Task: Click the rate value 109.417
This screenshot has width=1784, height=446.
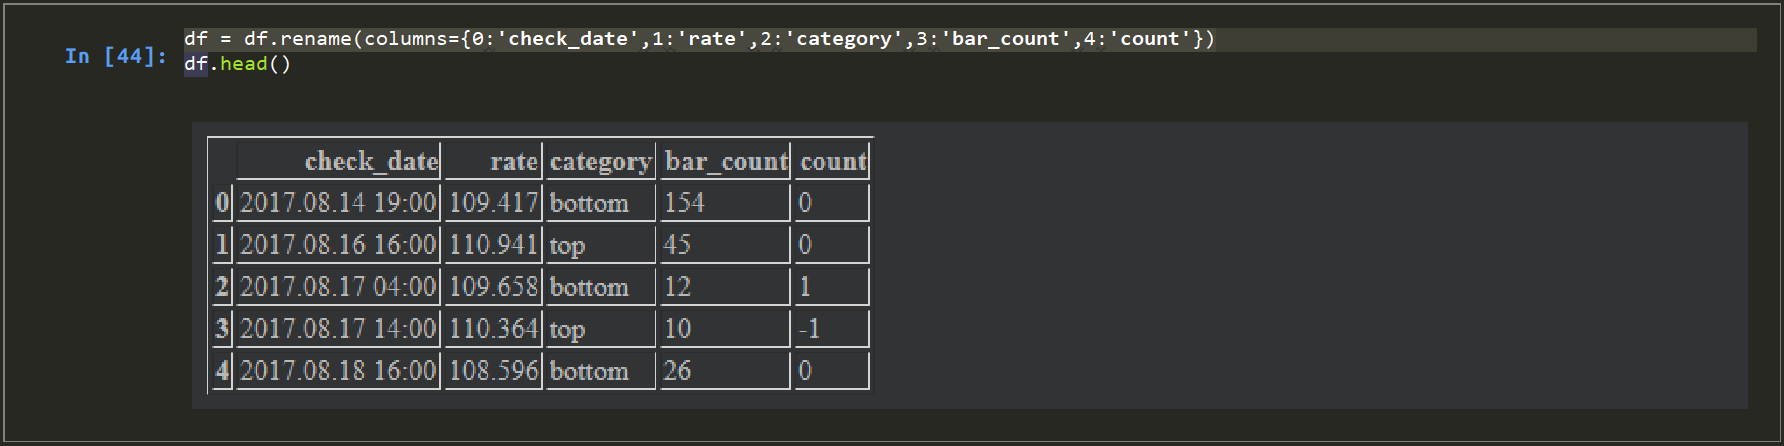Action: (x=493, y=203)
